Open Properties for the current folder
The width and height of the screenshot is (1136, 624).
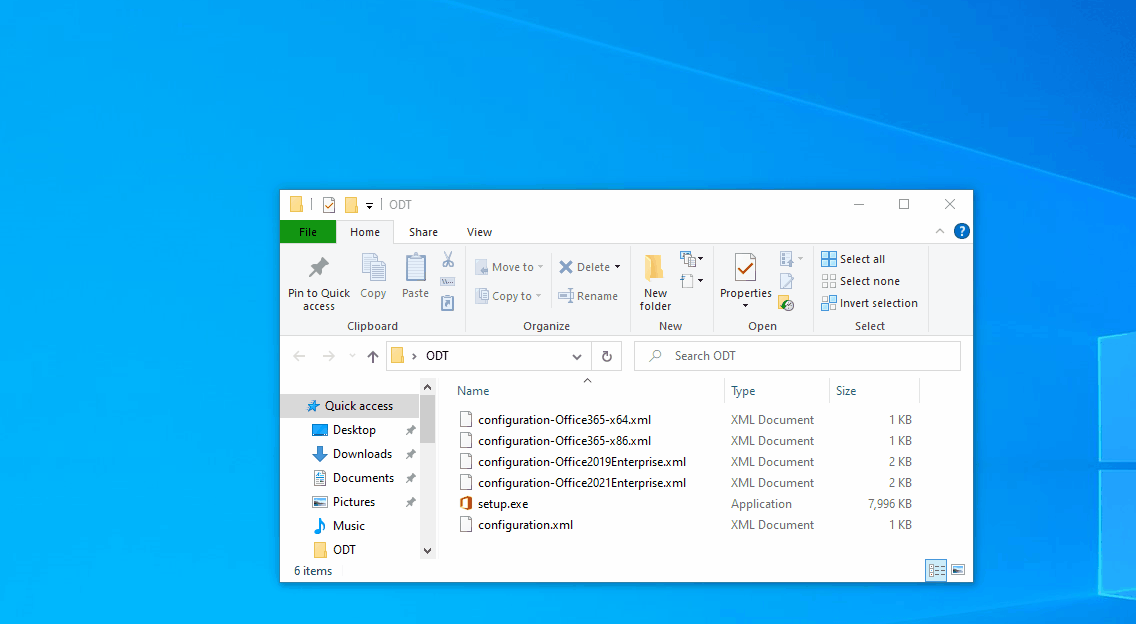click(x=745, y=275)
